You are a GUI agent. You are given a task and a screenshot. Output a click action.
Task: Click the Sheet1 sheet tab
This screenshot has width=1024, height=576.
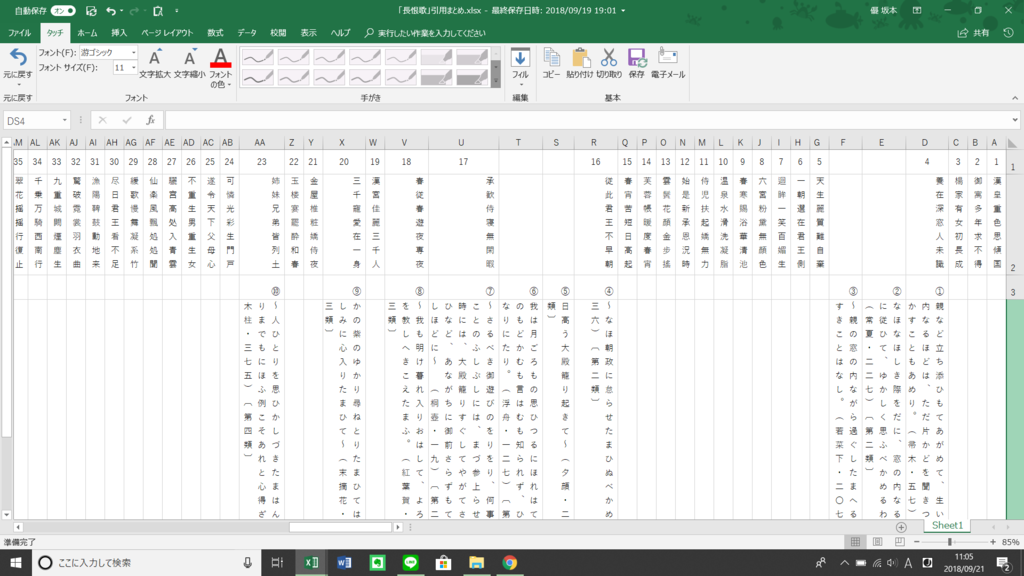pos(947,526)
